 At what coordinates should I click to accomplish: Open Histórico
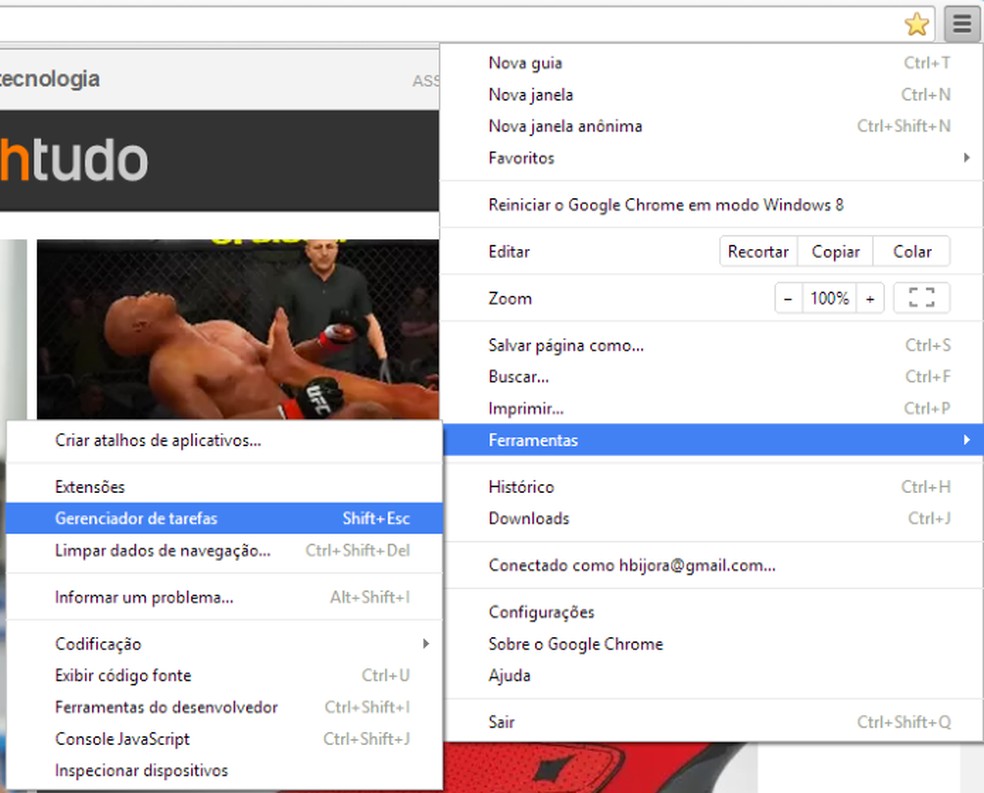(521, 486)
